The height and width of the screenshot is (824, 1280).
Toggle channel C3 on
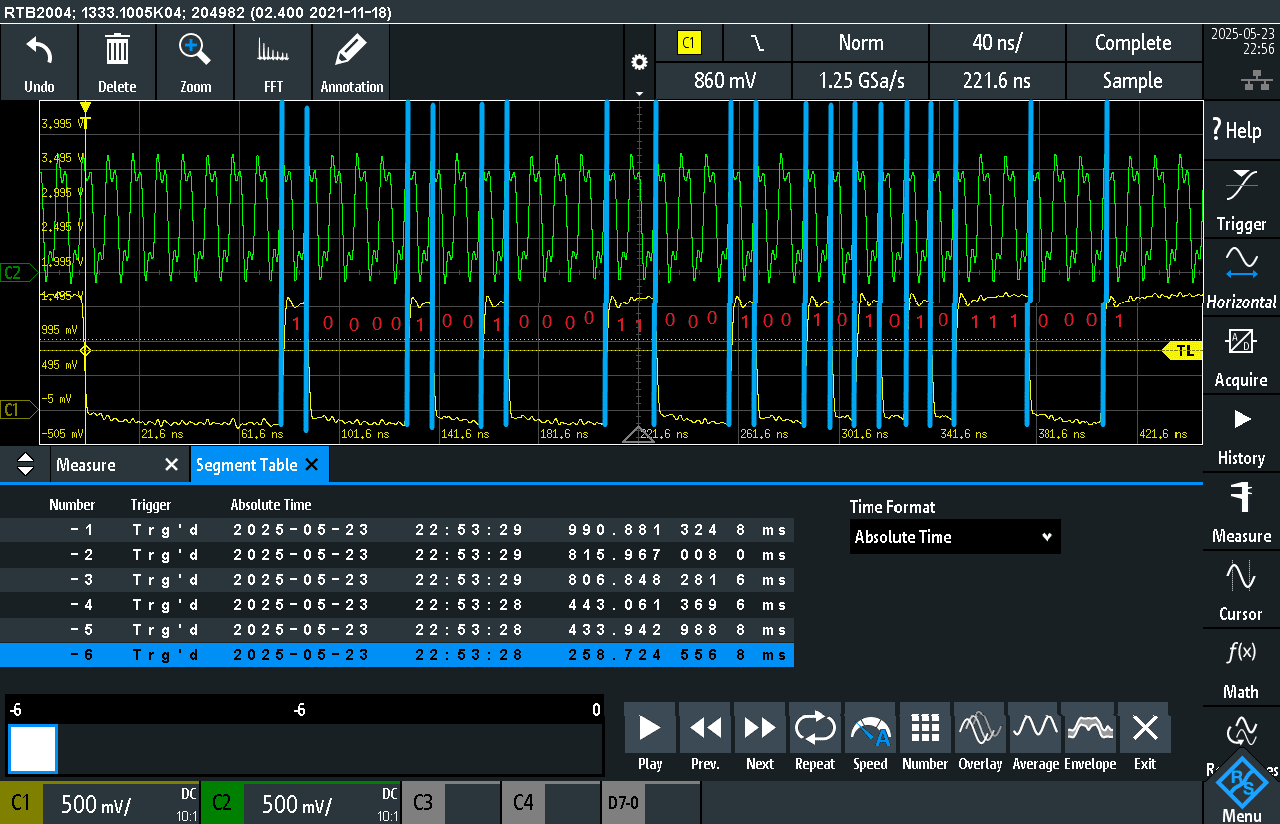pos(450,803)
